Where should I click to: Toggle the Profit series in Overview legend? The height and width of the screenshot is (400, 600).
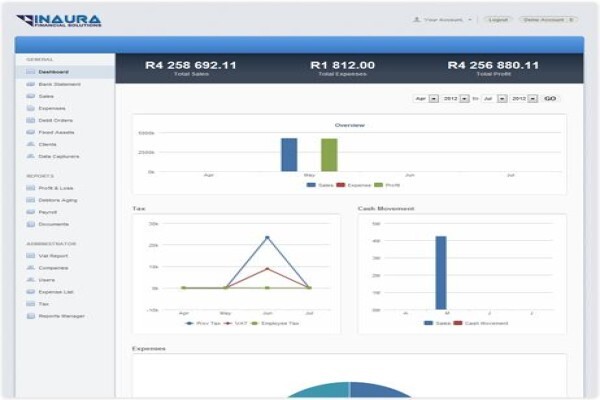coord(387,185)
